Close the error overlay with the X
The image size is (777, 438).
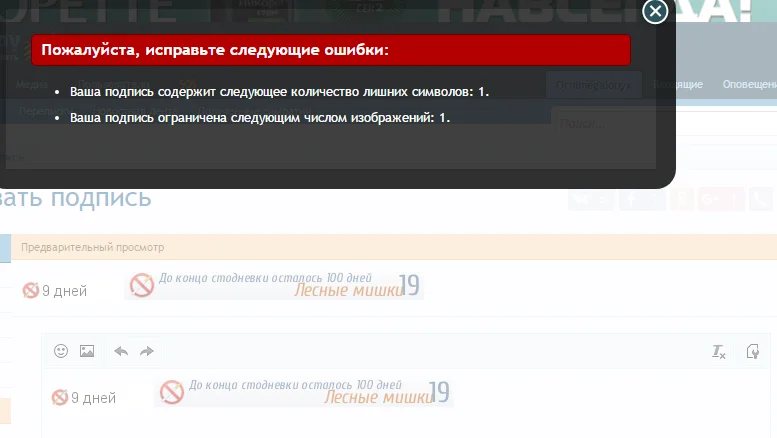pyautogui.click(x=655, y=11)
